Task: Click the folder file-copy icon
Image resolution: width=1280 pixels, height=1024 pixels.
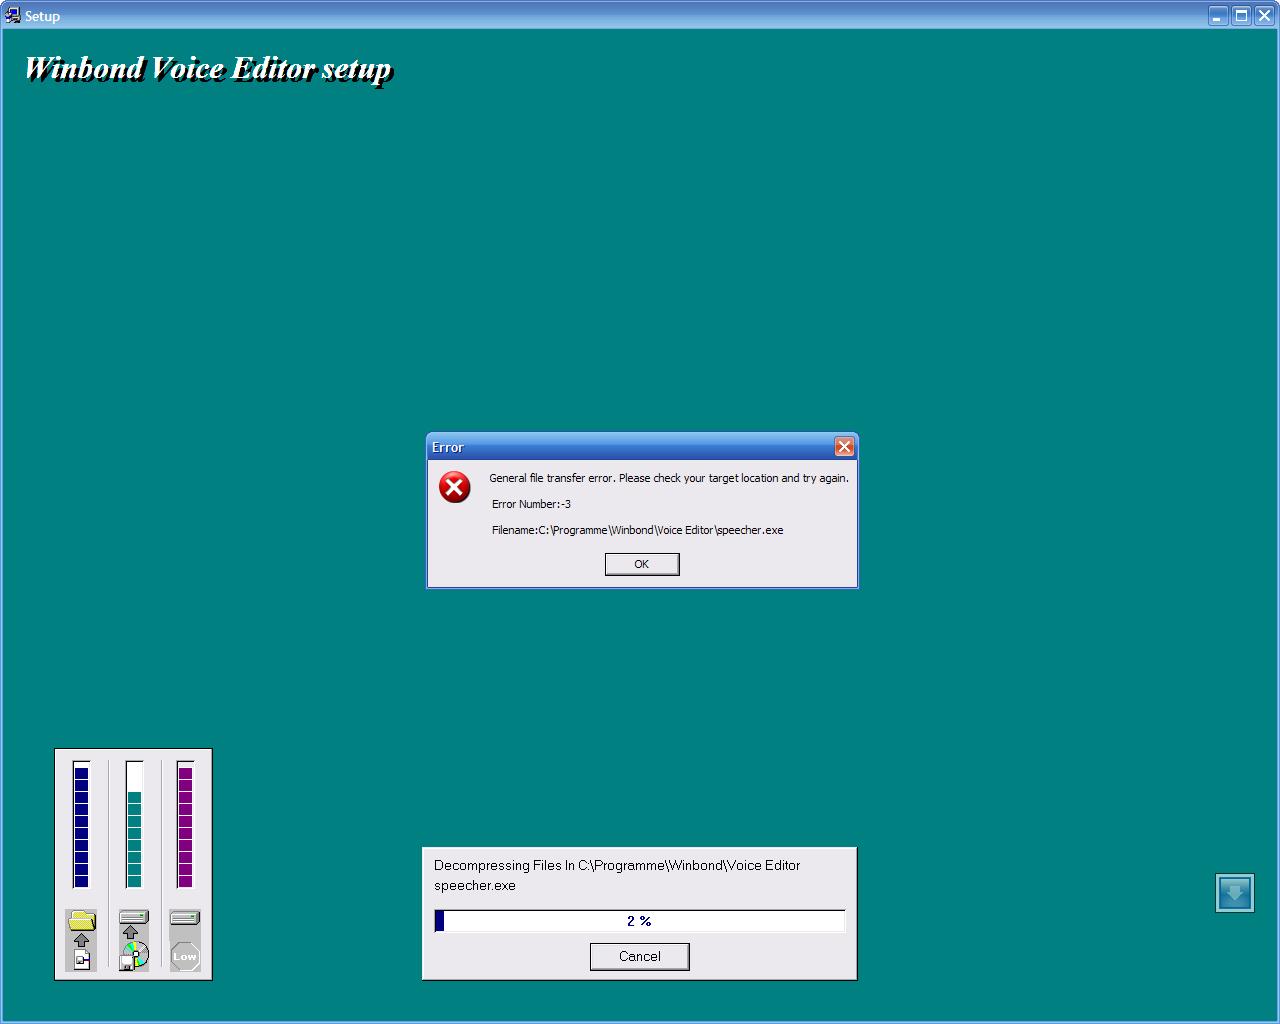Action: point(82,940)
